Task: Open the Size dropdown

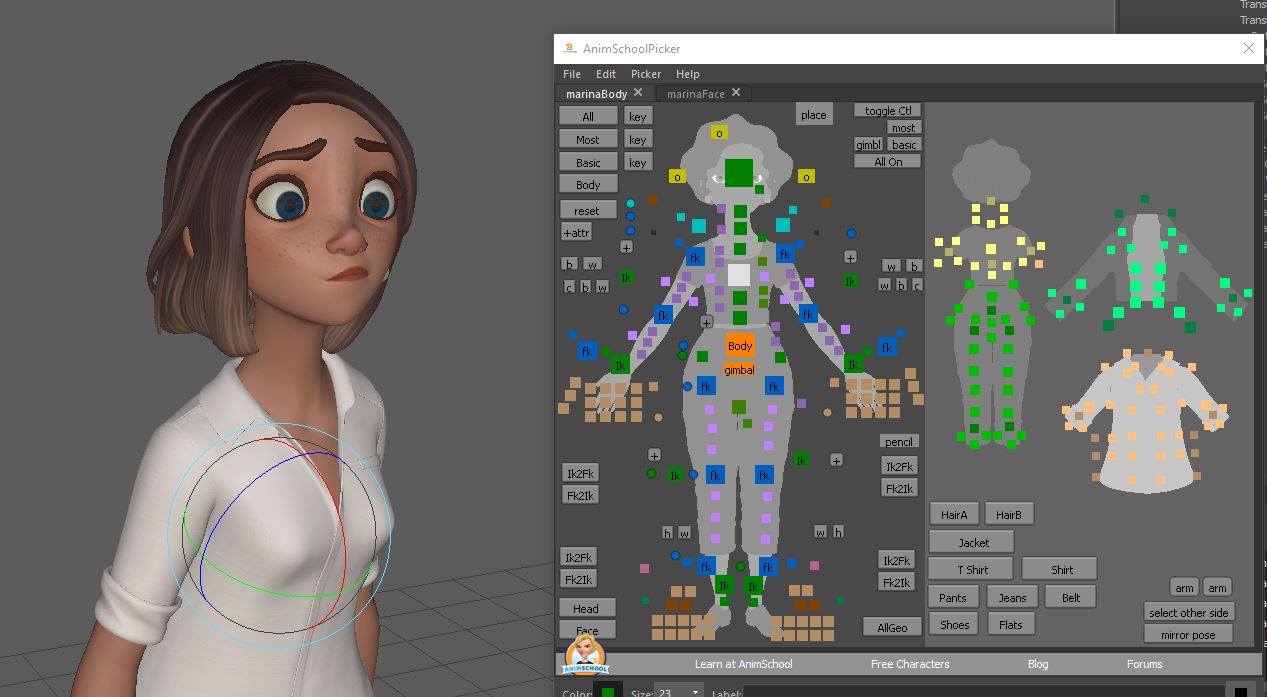Action: click(x=679, y=691)
